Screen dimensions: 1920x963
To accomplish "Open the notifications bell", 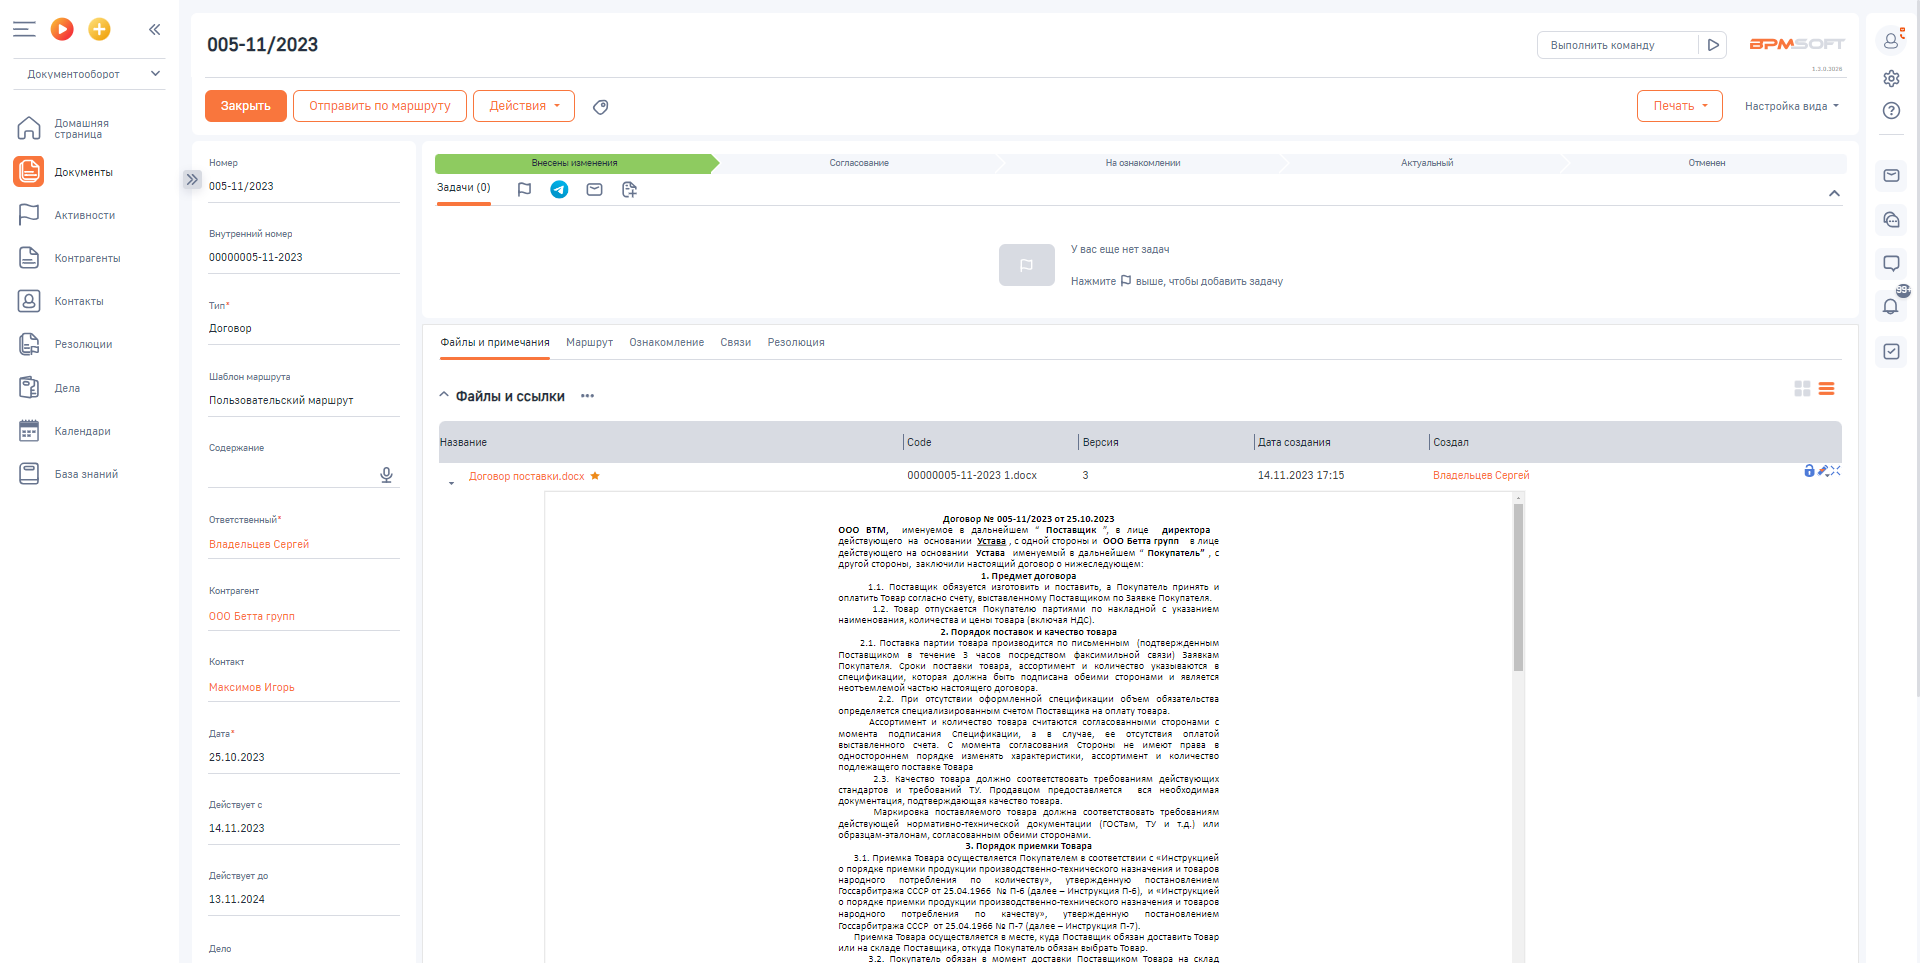I will [1891, 307].
